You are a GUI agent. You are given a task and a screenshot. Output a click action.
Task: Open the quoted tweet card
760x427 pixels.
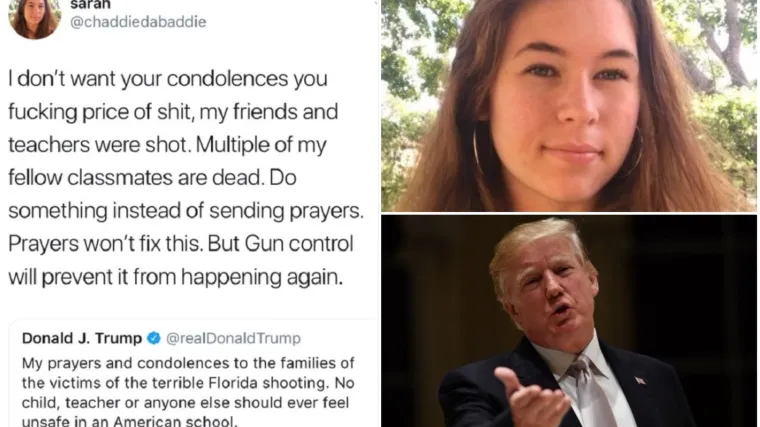coord(194,373)
